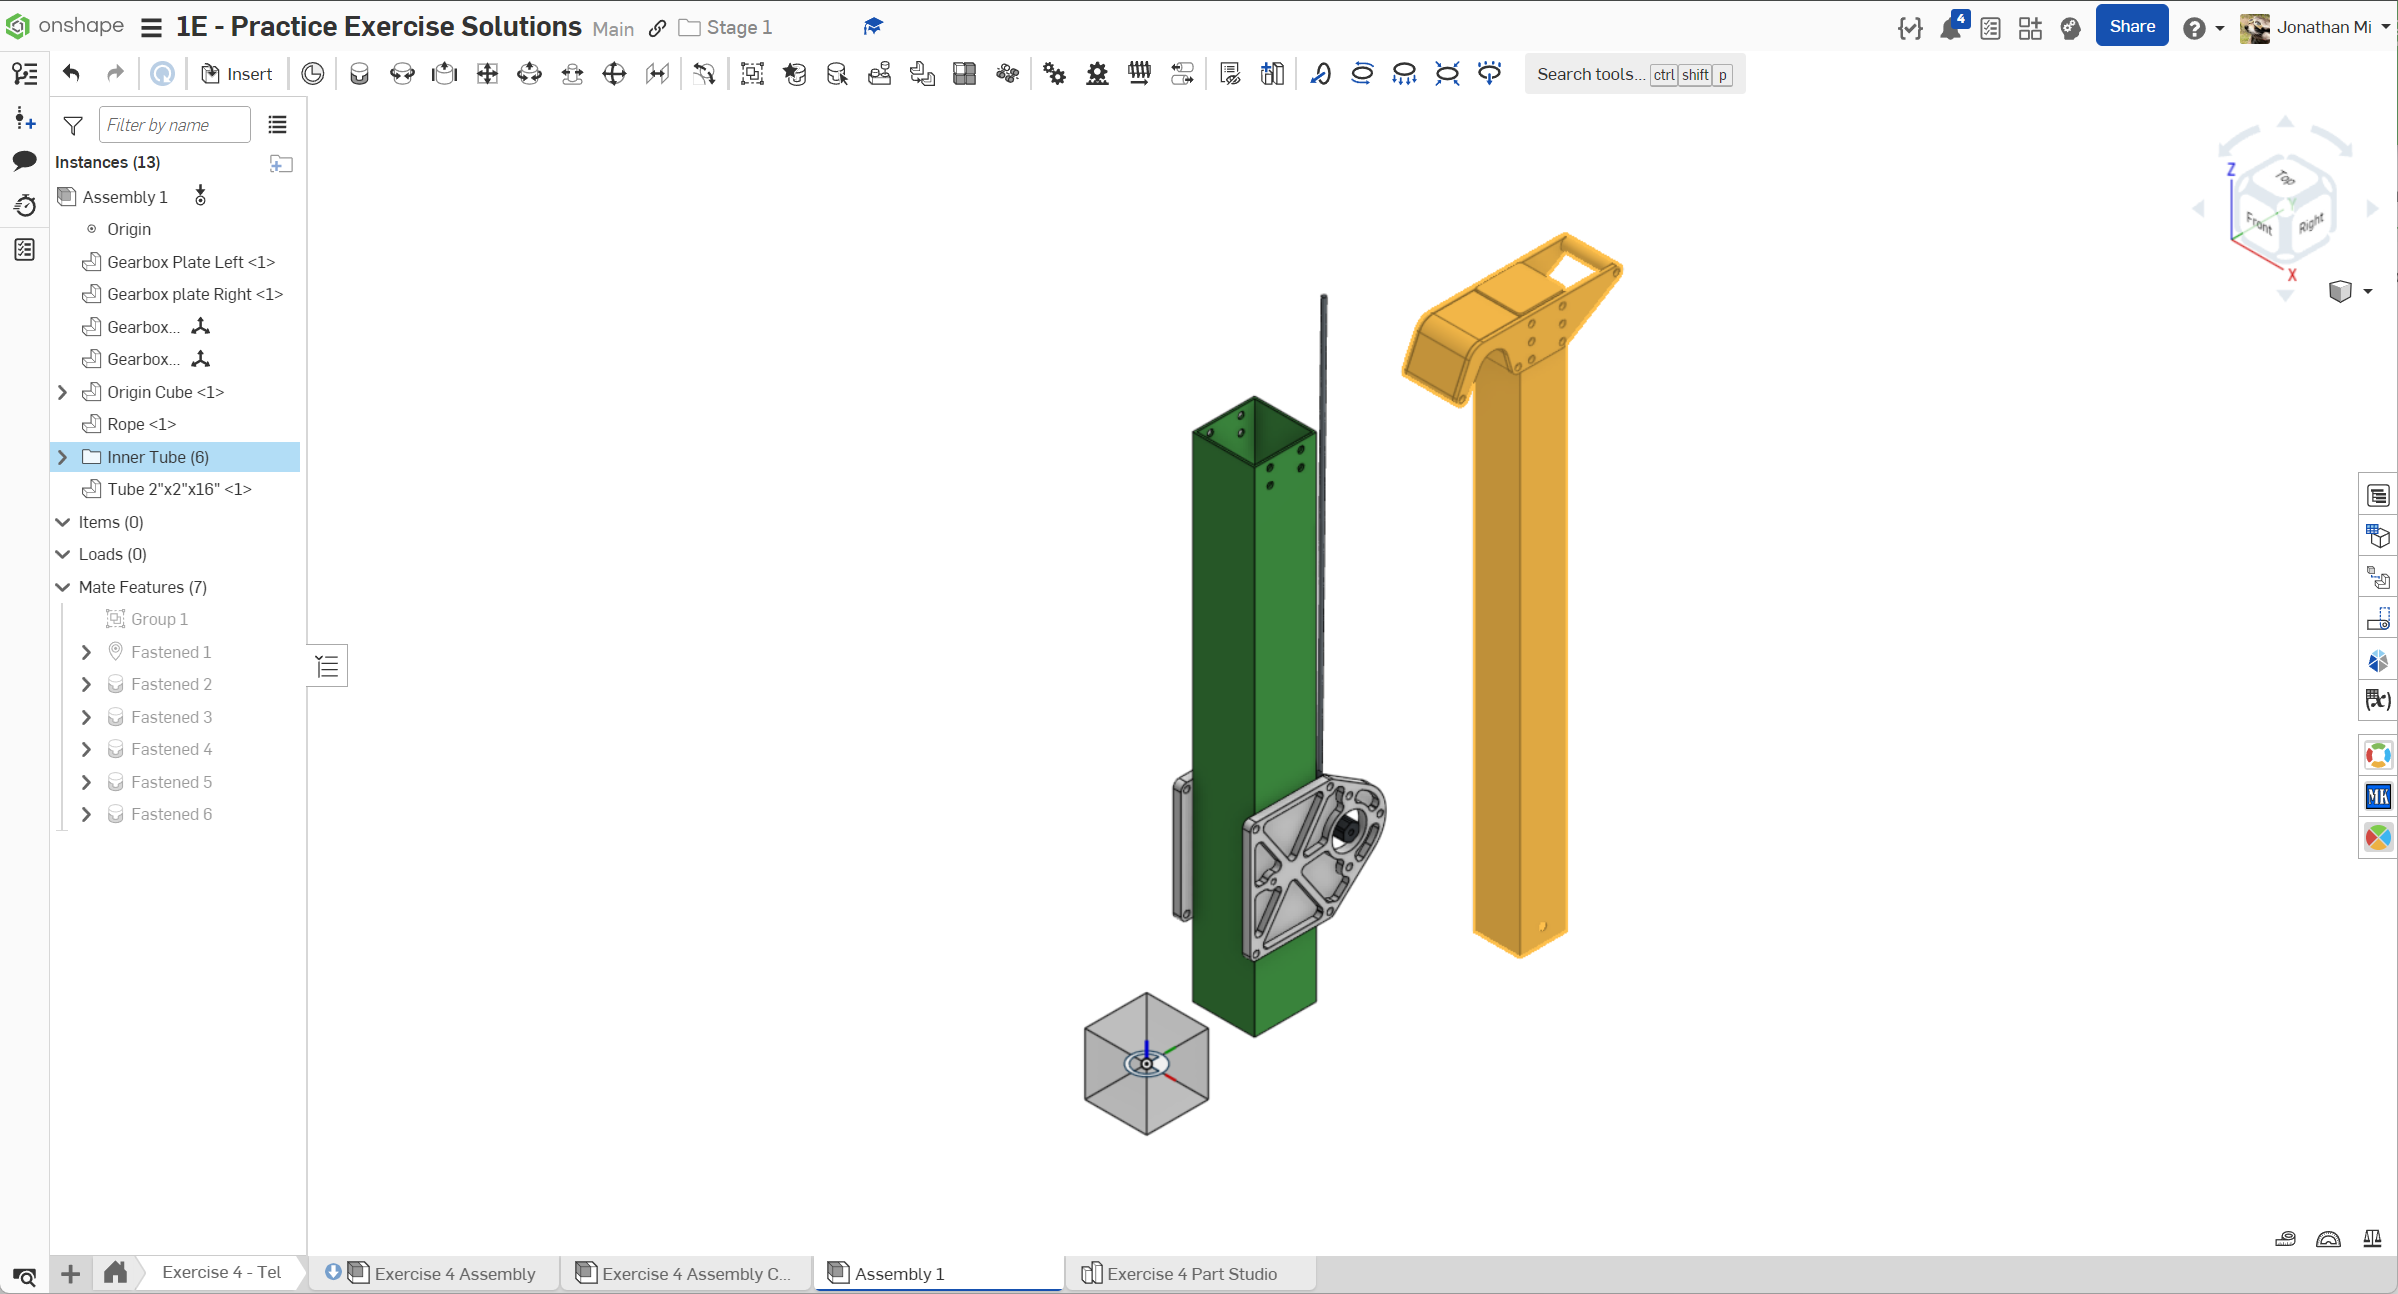
Task: Expand the Inner Tube folder
Action: pos(63,457)
